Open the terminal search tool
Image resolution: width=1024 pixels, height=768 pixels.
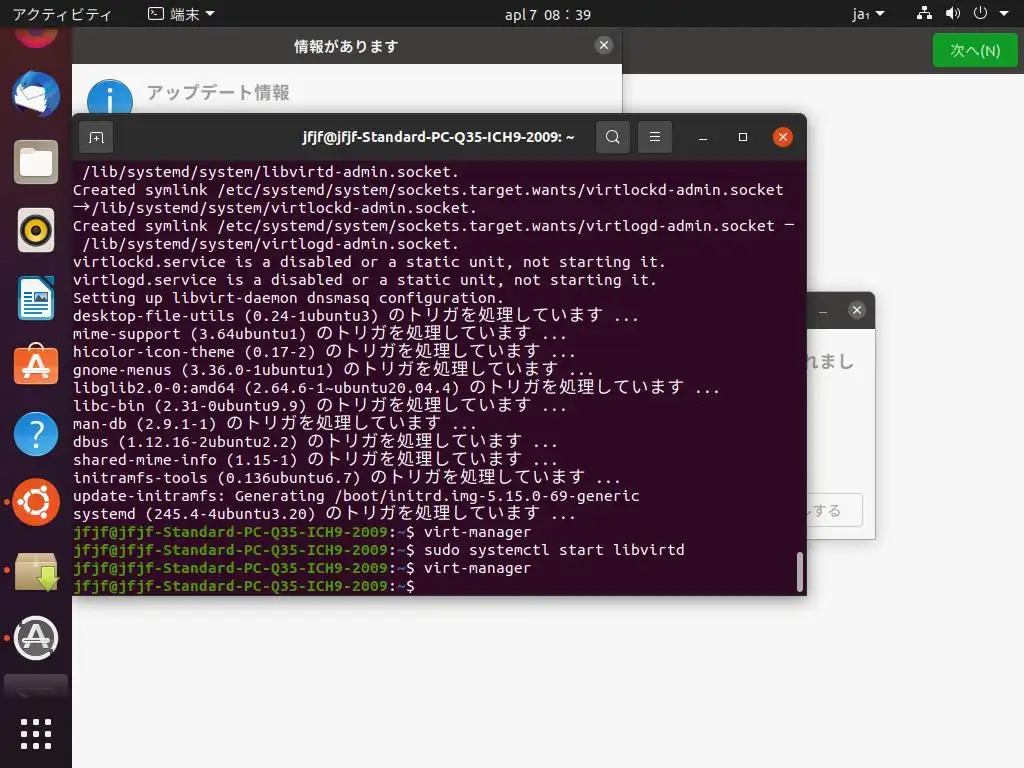click(x=613, y=137)
